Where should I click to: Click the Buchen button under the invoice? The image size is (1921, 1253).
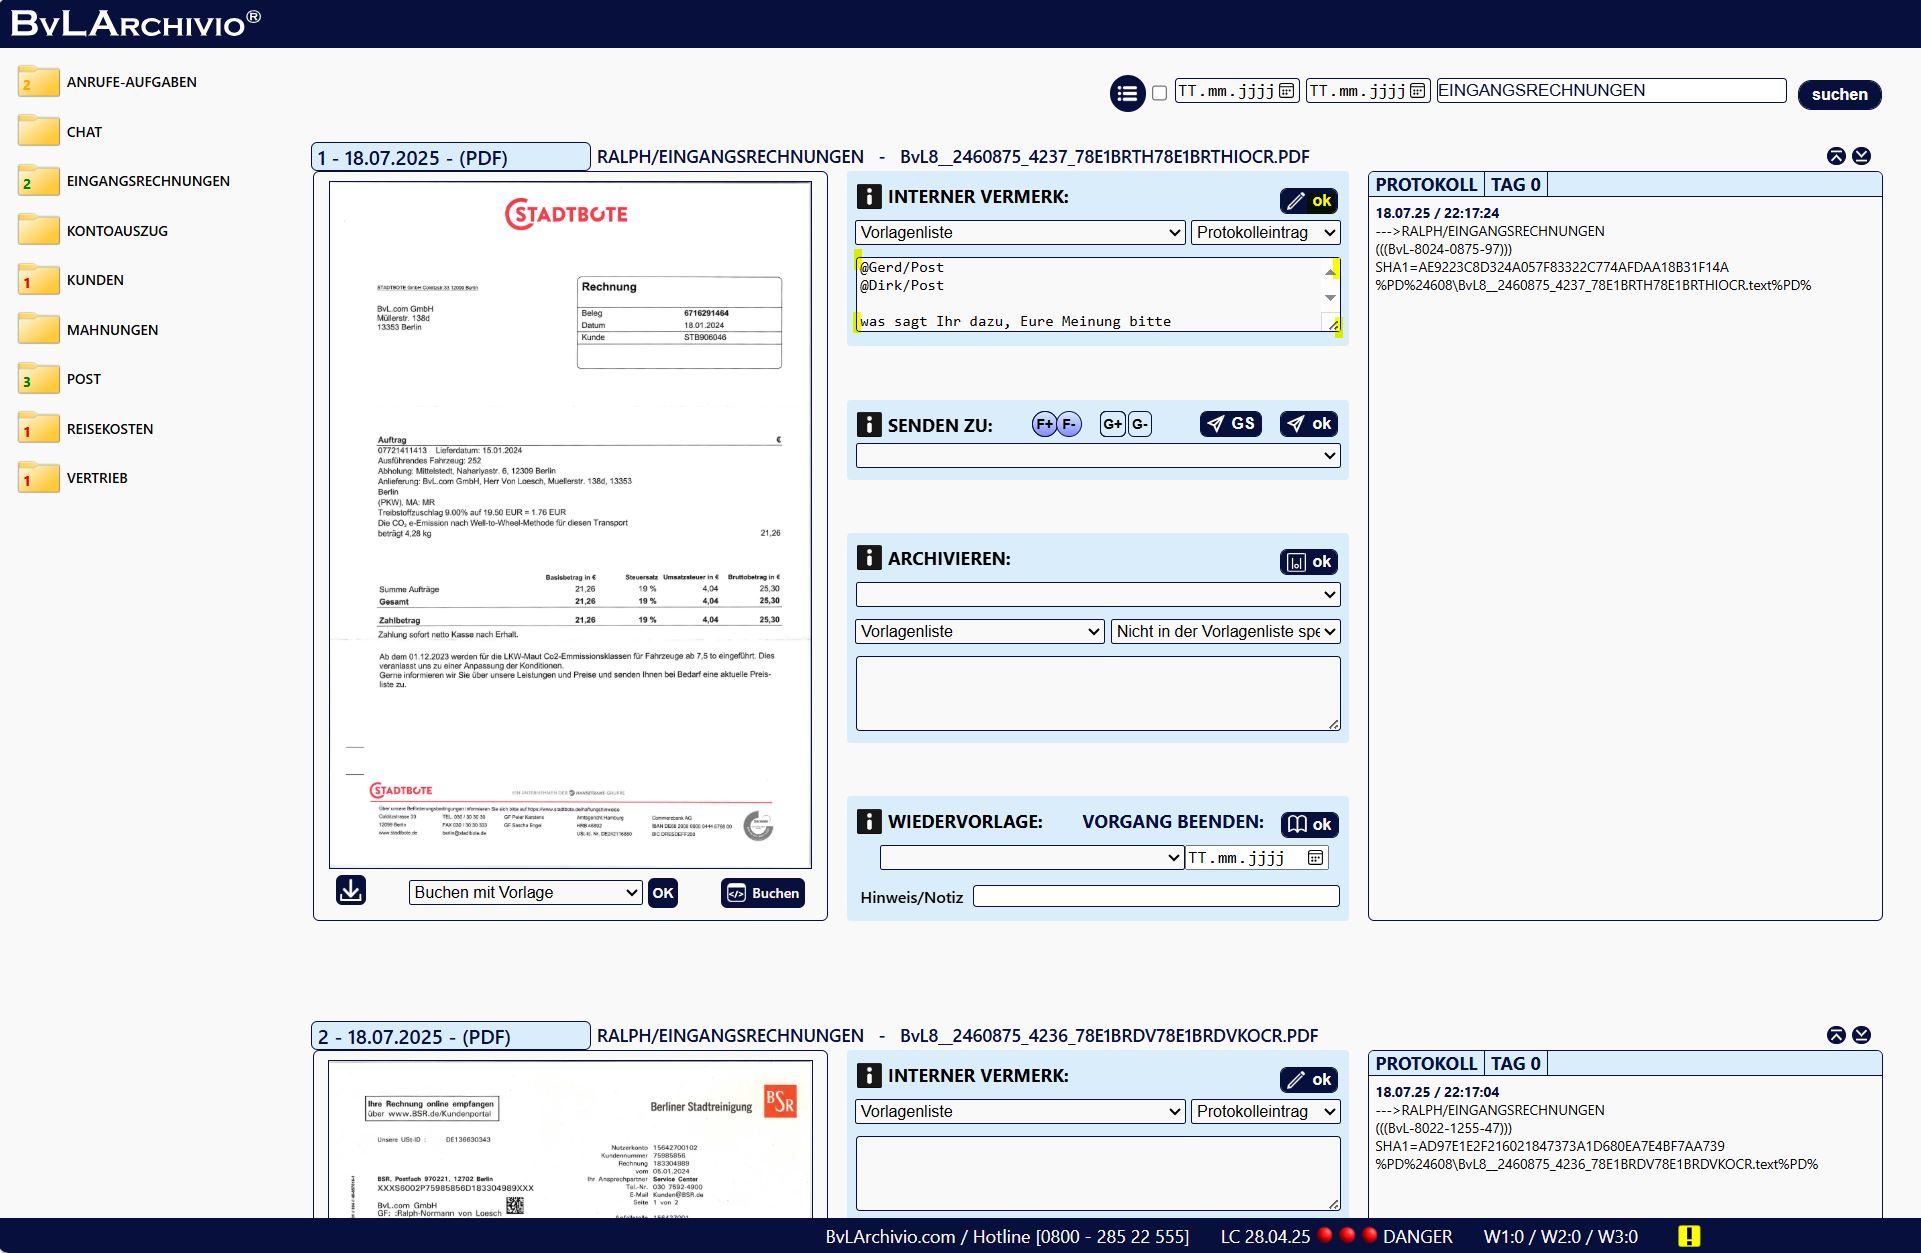pyautogui.click(x=763, y=893)
